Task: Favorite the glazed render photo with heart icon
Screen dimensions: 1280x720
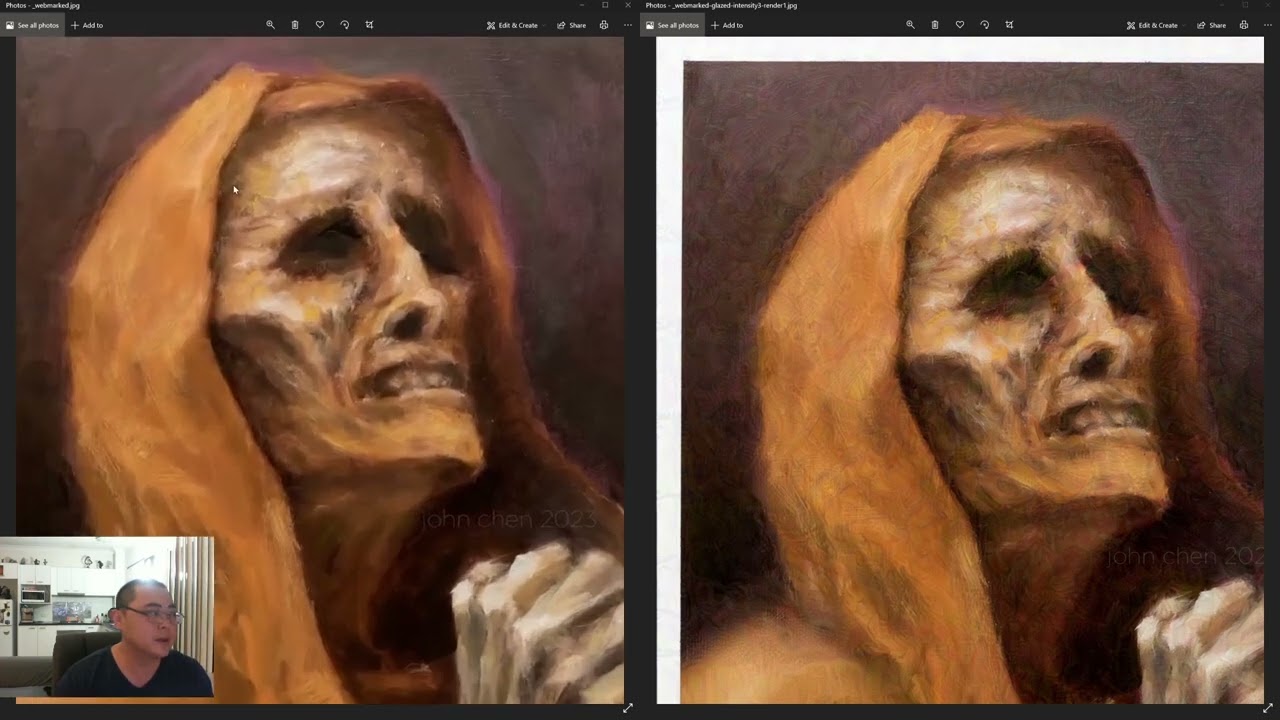Action: point(960,25)
